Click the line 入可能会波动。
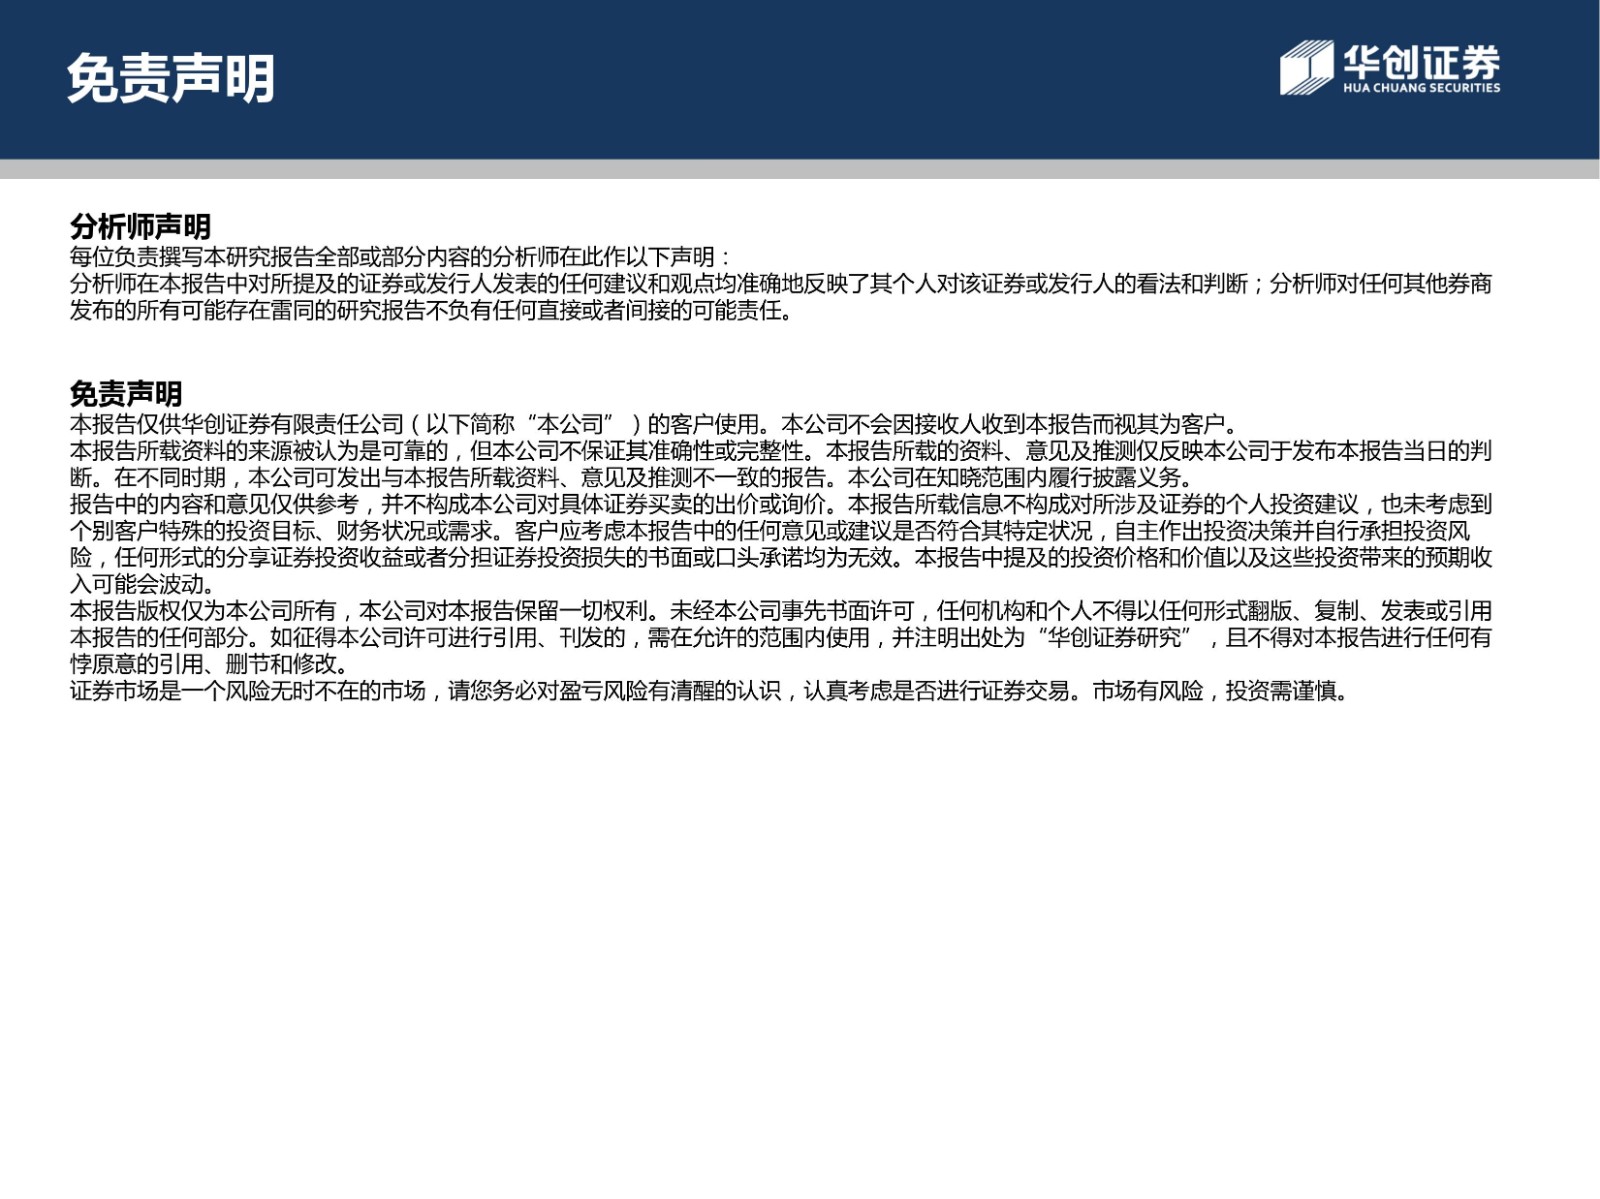 [x=142, y=584]
